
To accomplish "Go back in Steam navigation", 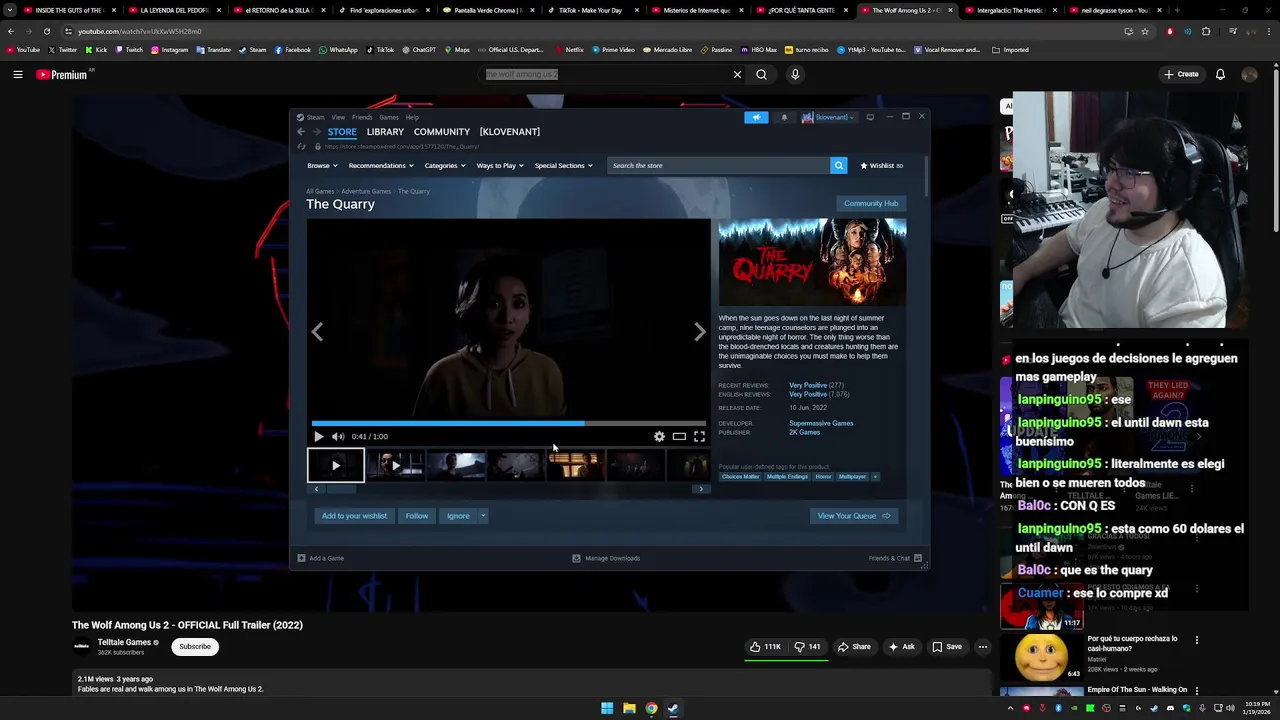I will coord(301,132).
